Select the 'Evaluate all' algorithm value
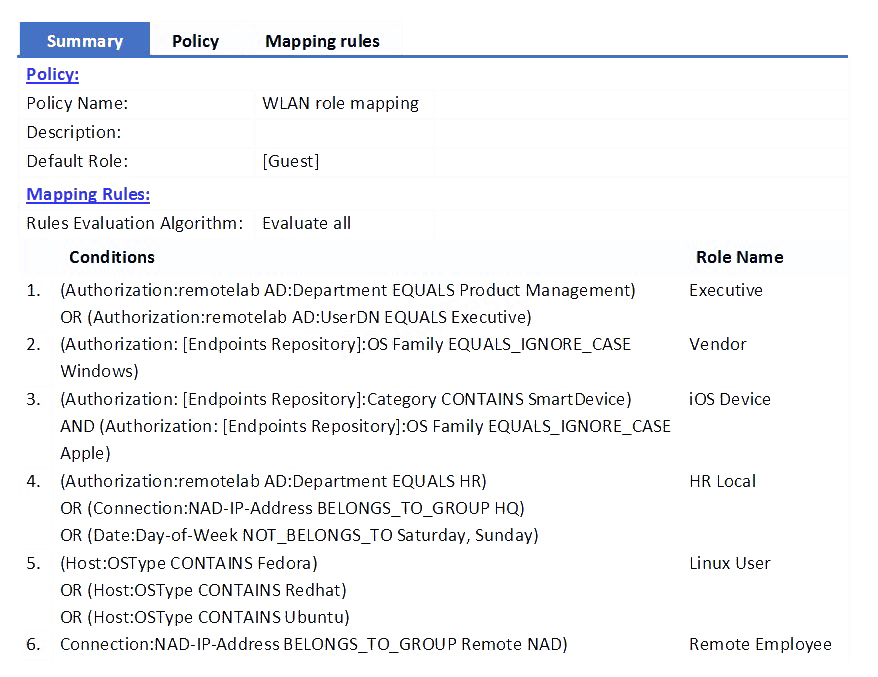 pos(306,223)
